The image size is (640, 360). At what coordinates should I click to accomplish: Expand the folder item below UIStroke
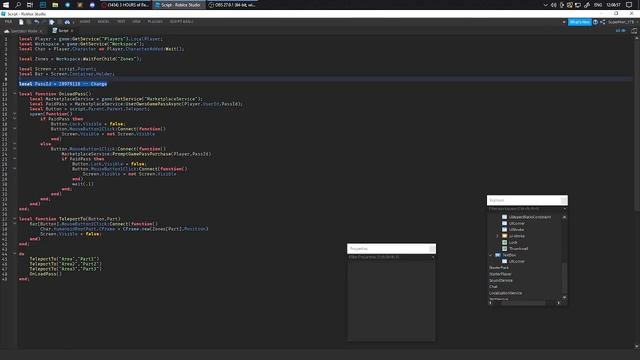pyautogui.click(x=497, y=236)
